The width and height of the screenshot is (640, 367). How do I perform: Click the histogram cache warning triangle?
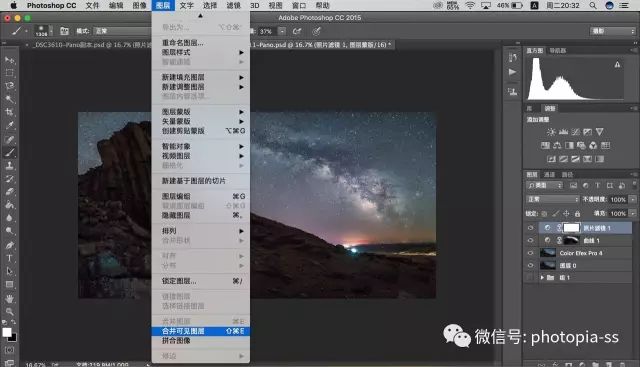tap(617, 65)
